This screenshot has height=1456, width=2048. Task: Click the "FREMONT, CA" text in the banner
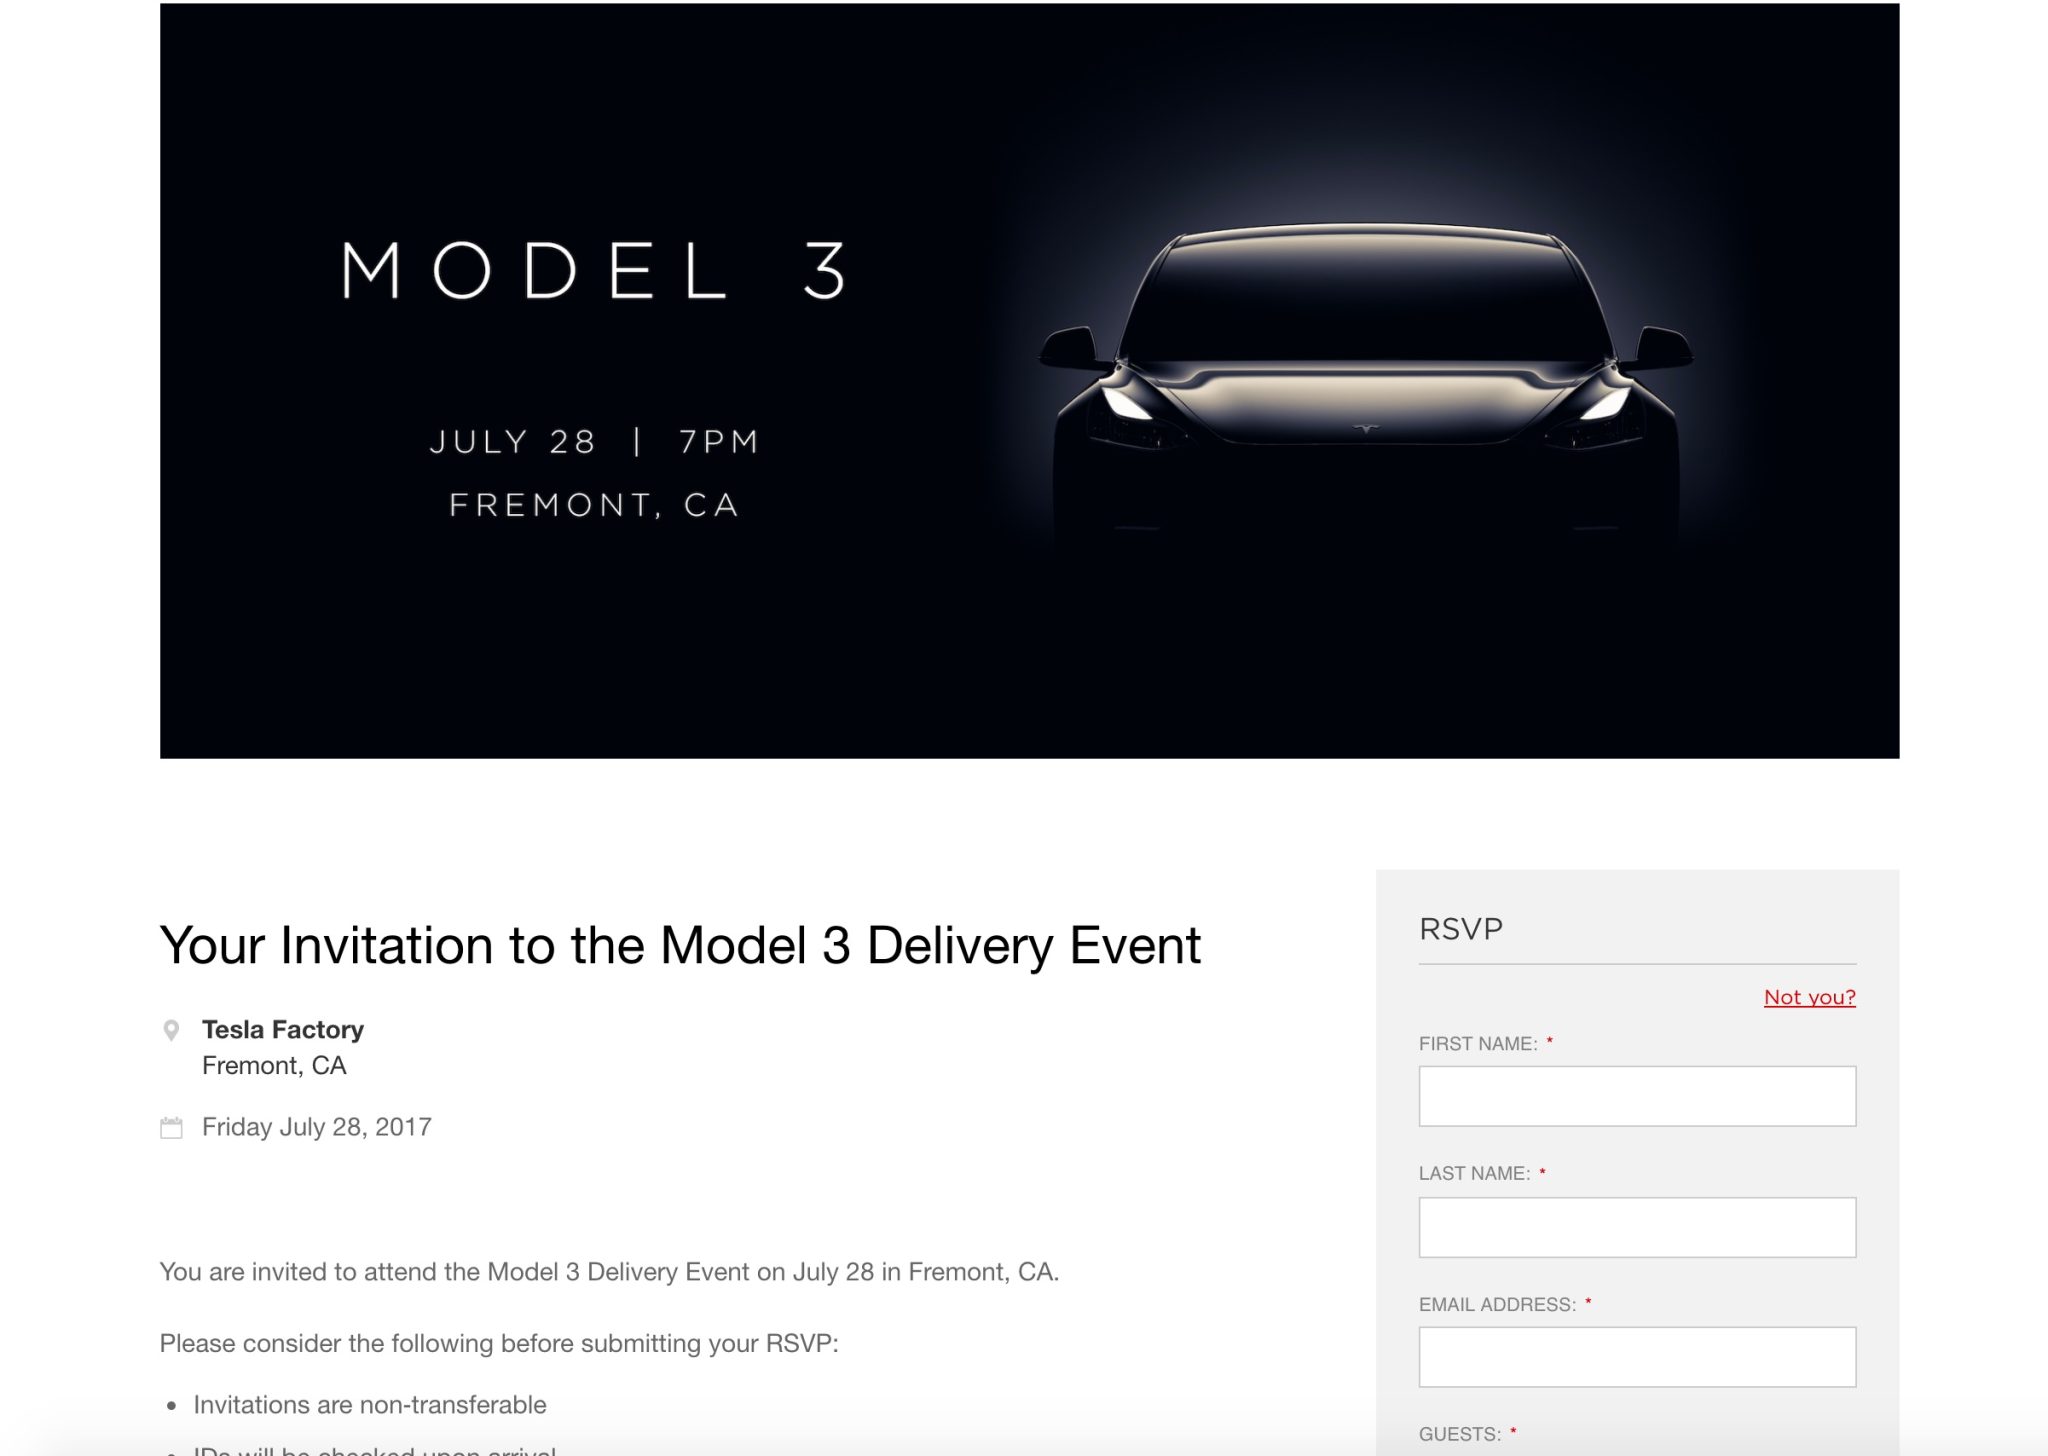(x=594, y=505)
